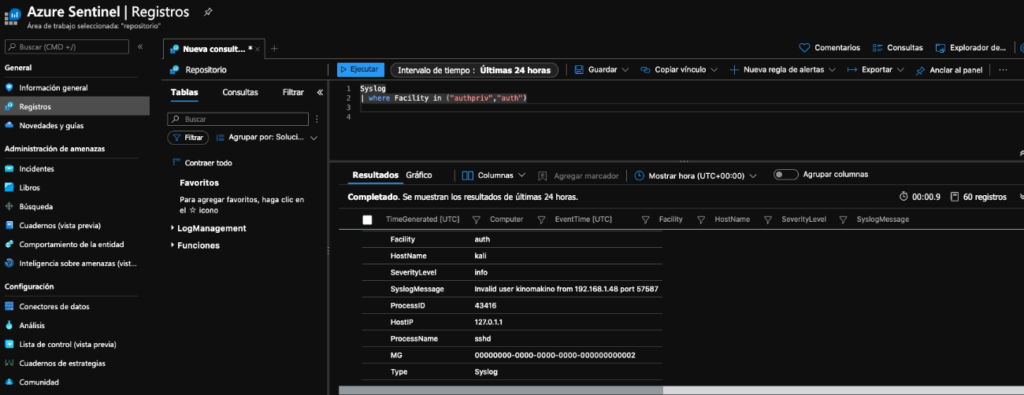The image size is (1024, 395).
Task: Open Nueva regla de alertas dropdown
Action: click(x=782, y=70)
